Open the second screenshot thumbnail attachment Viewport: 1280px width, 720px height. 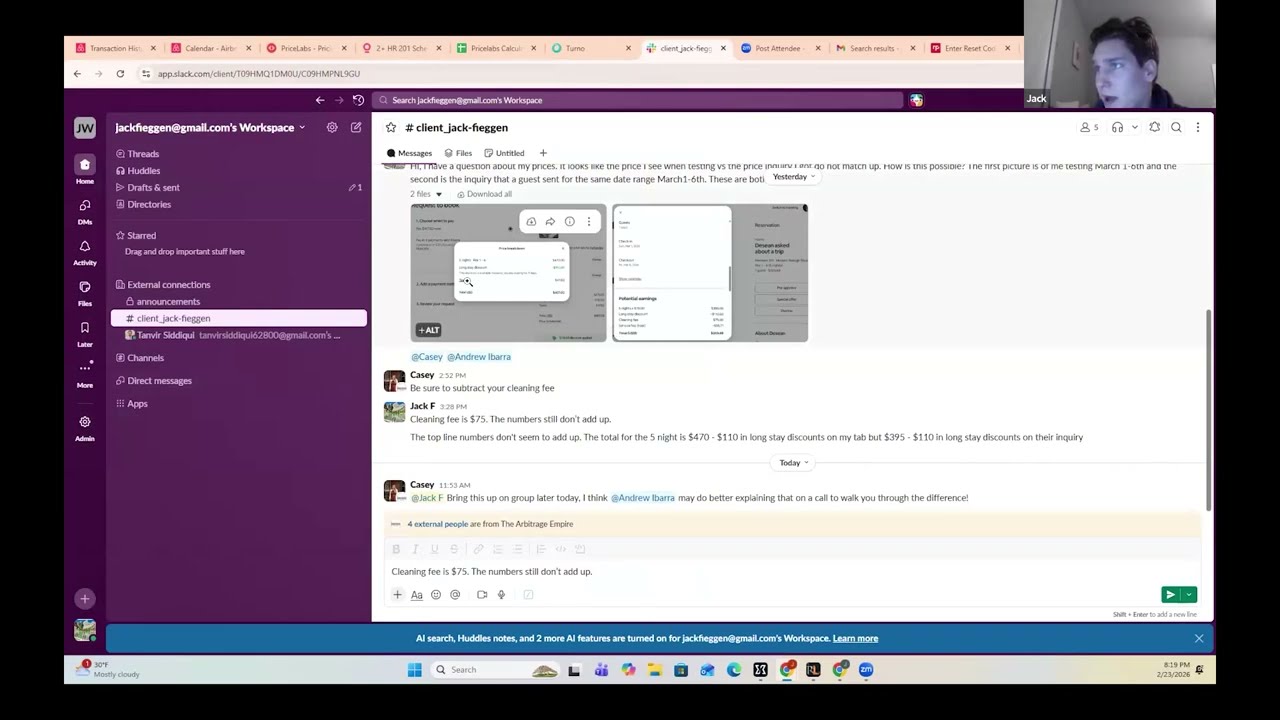tap(710, 273)
